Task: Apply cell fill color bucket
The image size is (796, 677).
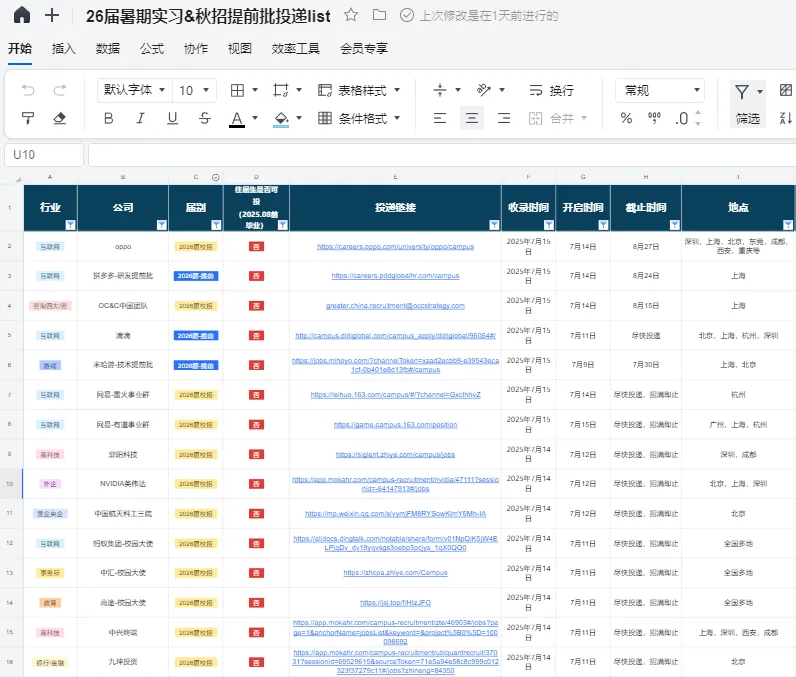Action: [x=281, y=119]
